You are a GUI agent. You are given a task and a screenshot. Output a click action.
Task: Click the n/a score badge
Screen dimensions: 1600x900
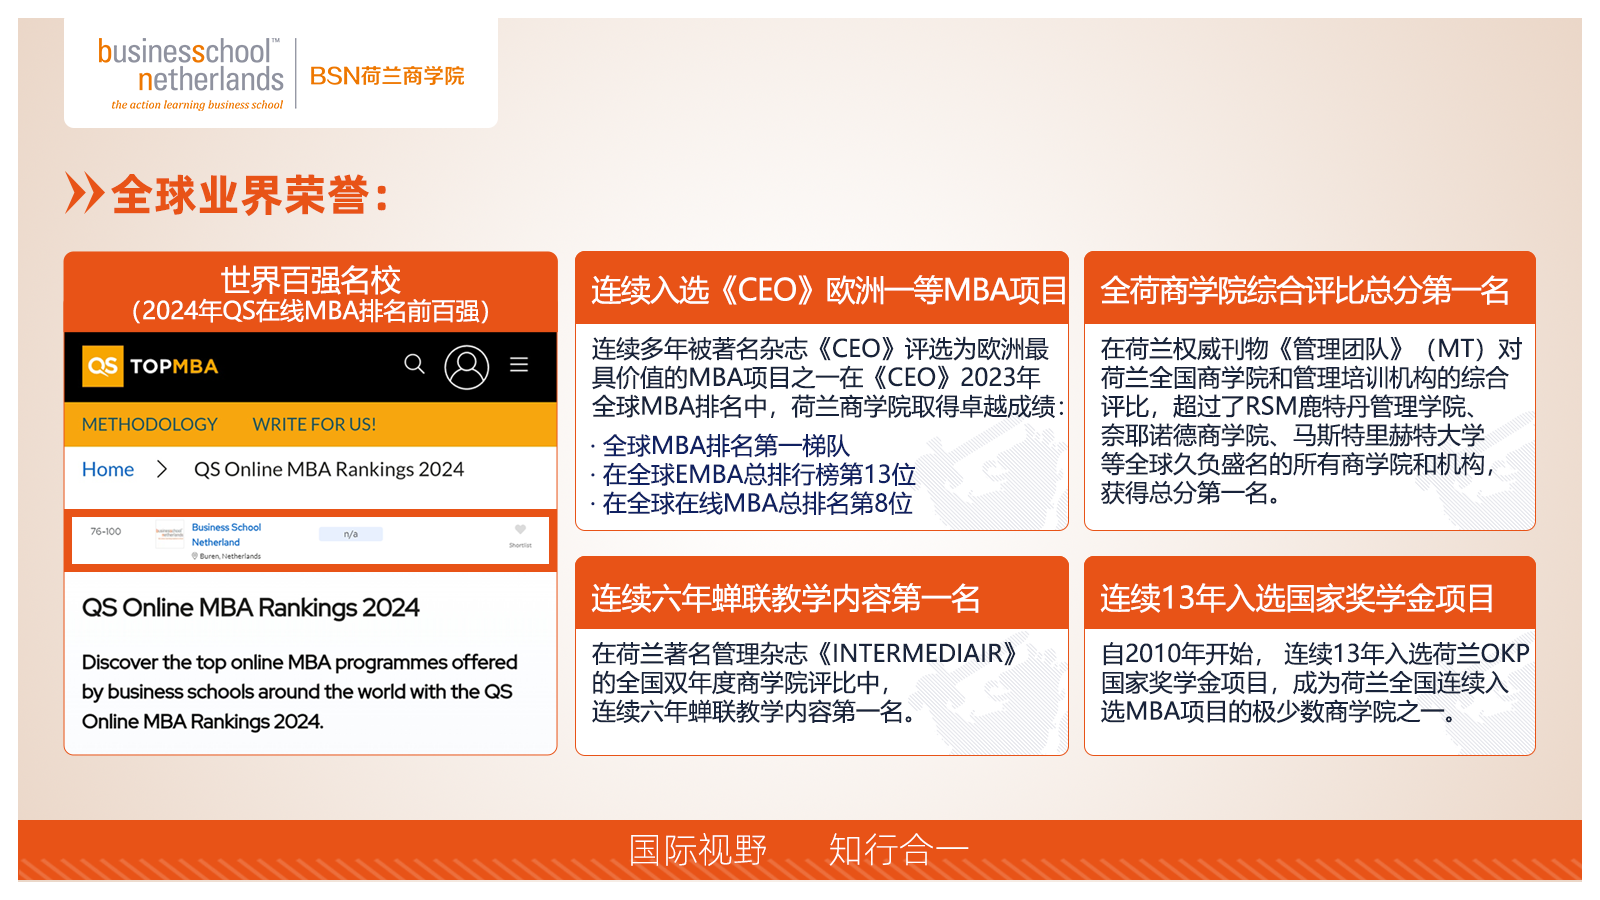tap(350, 534)
